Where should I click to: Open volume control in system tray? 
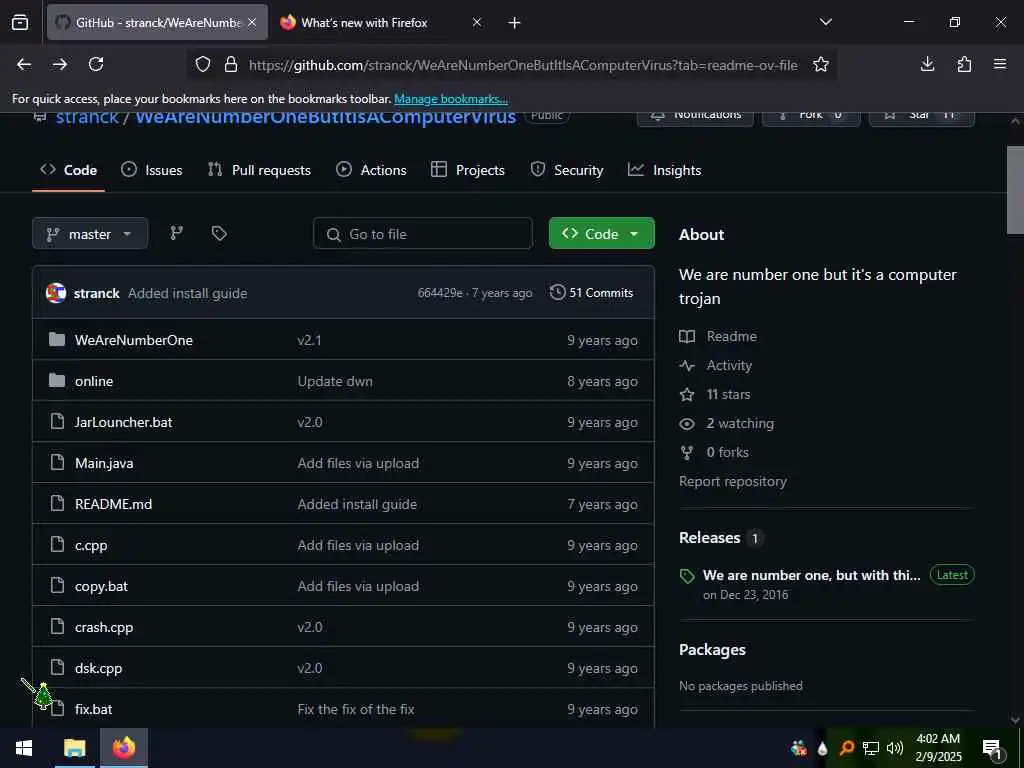pyautogui.click(x=895, y=748)
